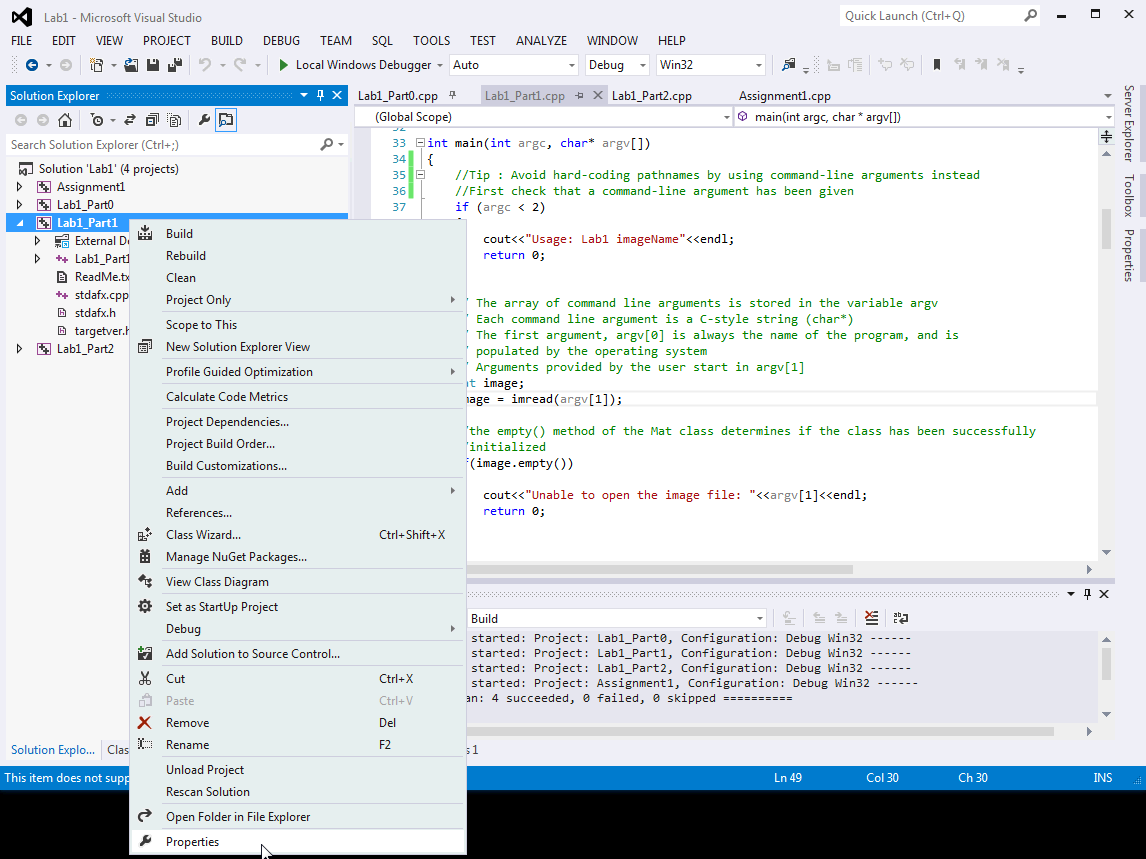The height and width of the screenshot is (859, 1146).
Task: Click the Collapse All icon in Solution Explorer
Action: pos(152,119)
